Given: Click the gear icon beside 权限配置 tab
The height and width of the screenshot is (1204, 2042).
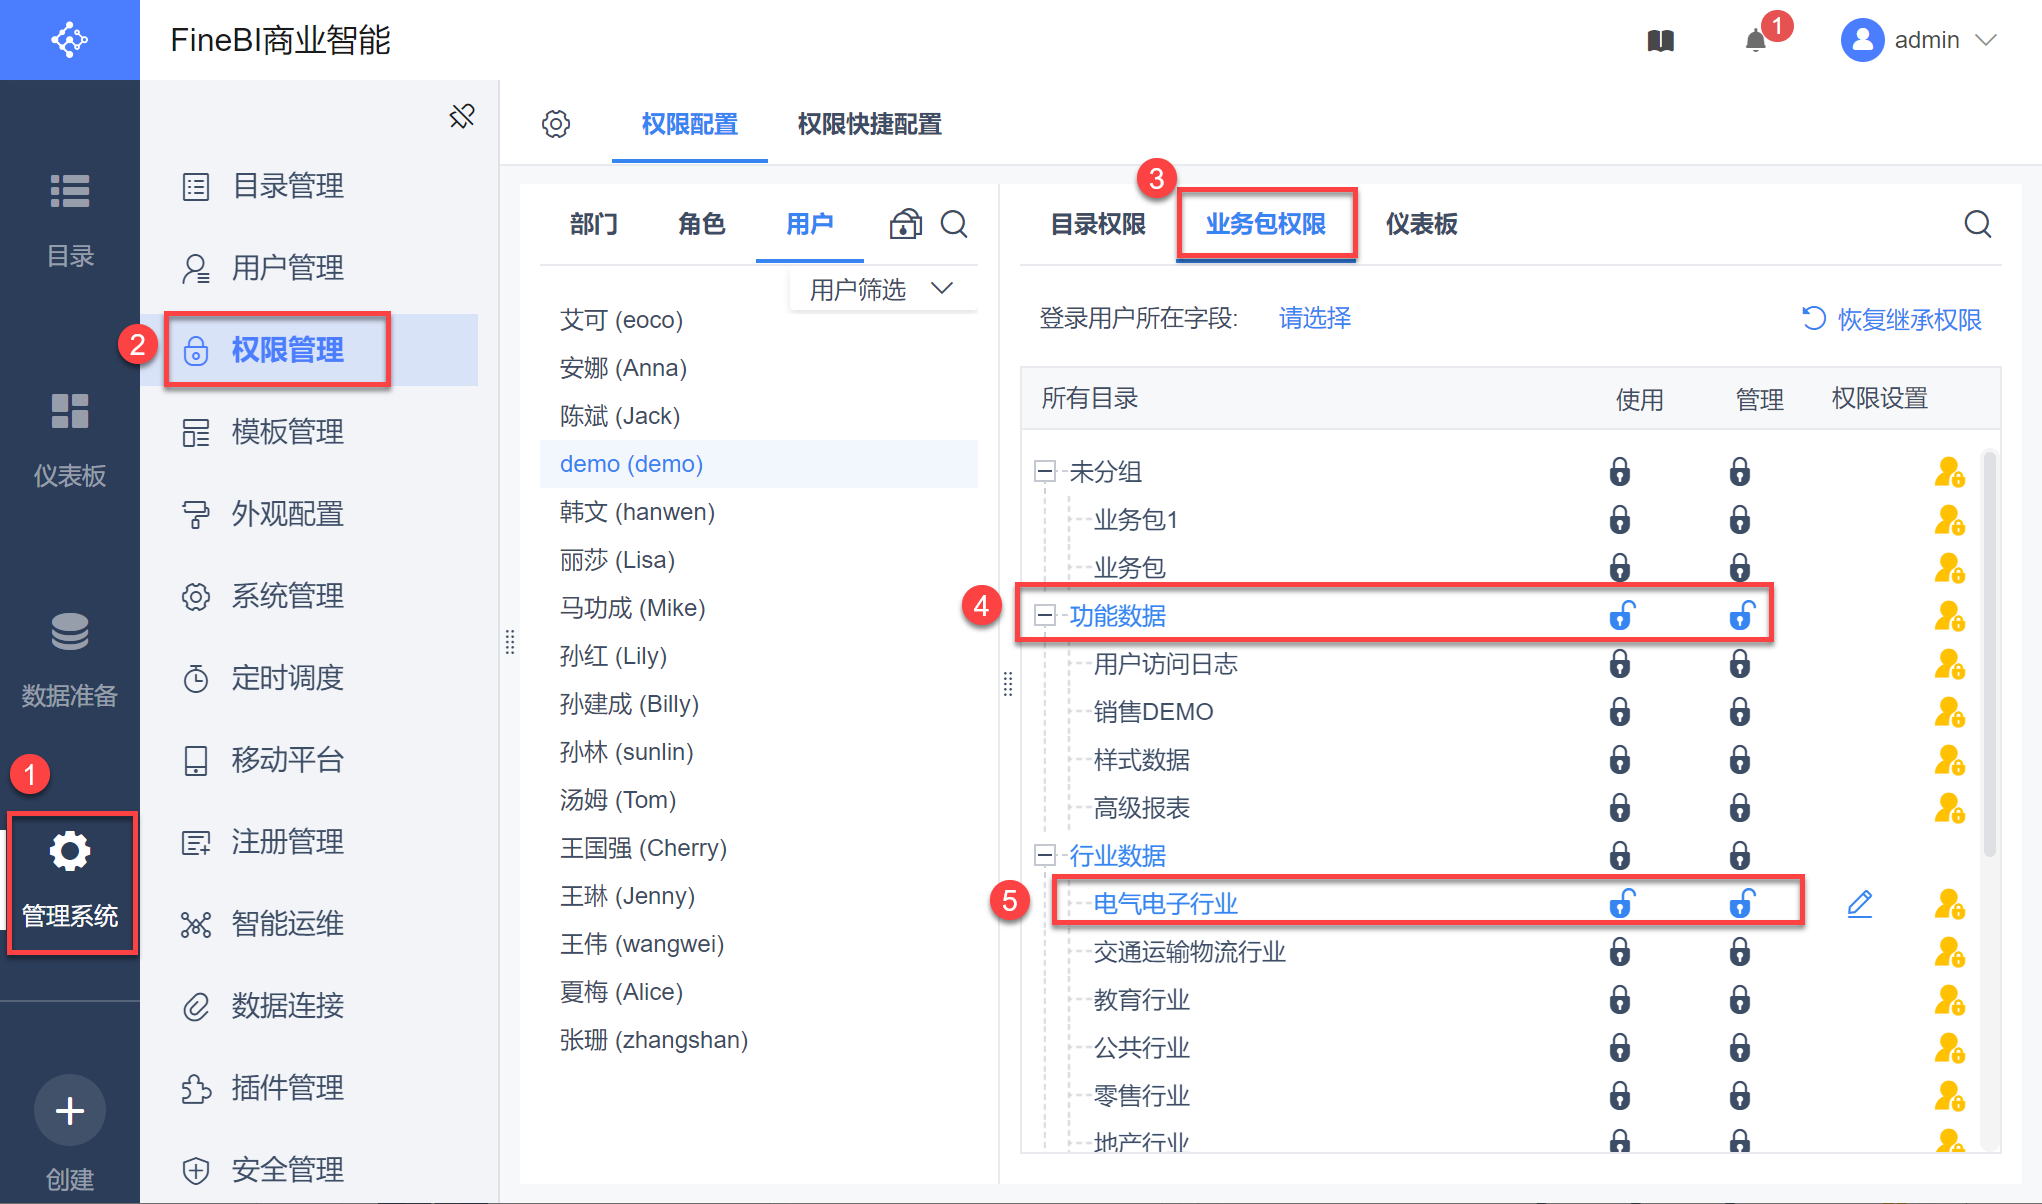Looking at the screenshot, I should click(x=556, y=124).
